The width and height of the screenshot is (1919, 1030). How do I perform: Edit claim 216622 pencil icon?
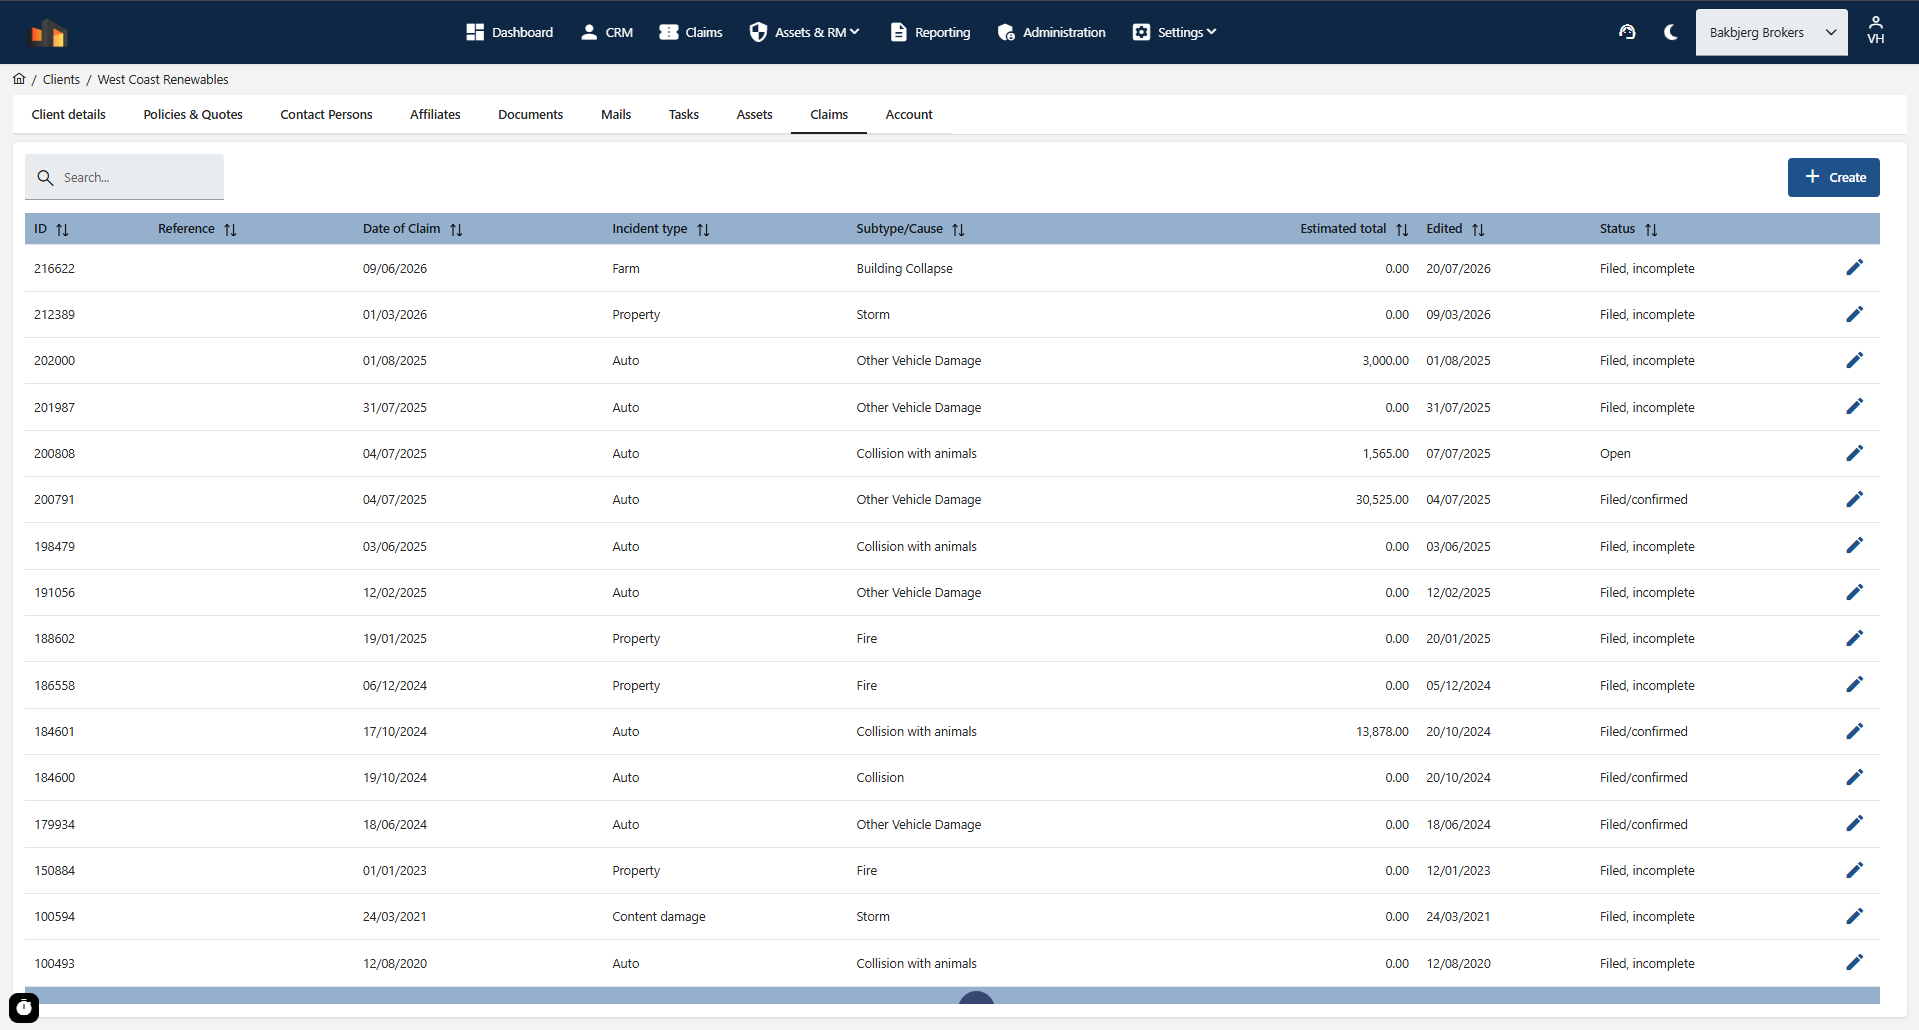point(1854,267)
